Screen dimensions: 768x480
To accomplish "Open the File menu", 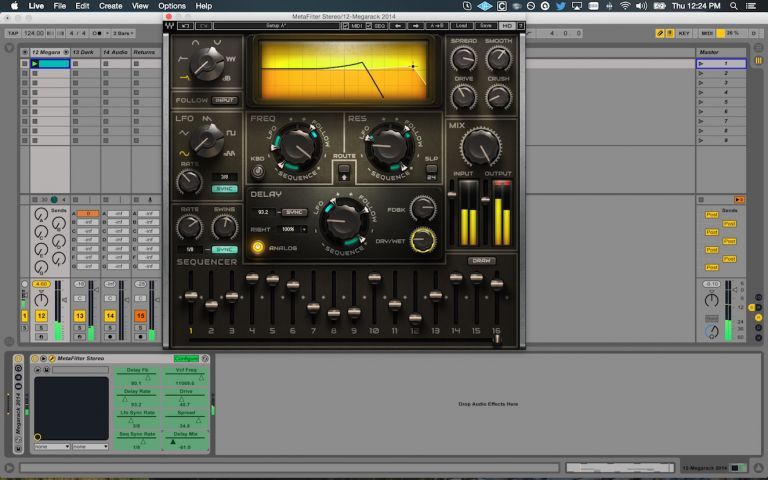I will [60, 6].
